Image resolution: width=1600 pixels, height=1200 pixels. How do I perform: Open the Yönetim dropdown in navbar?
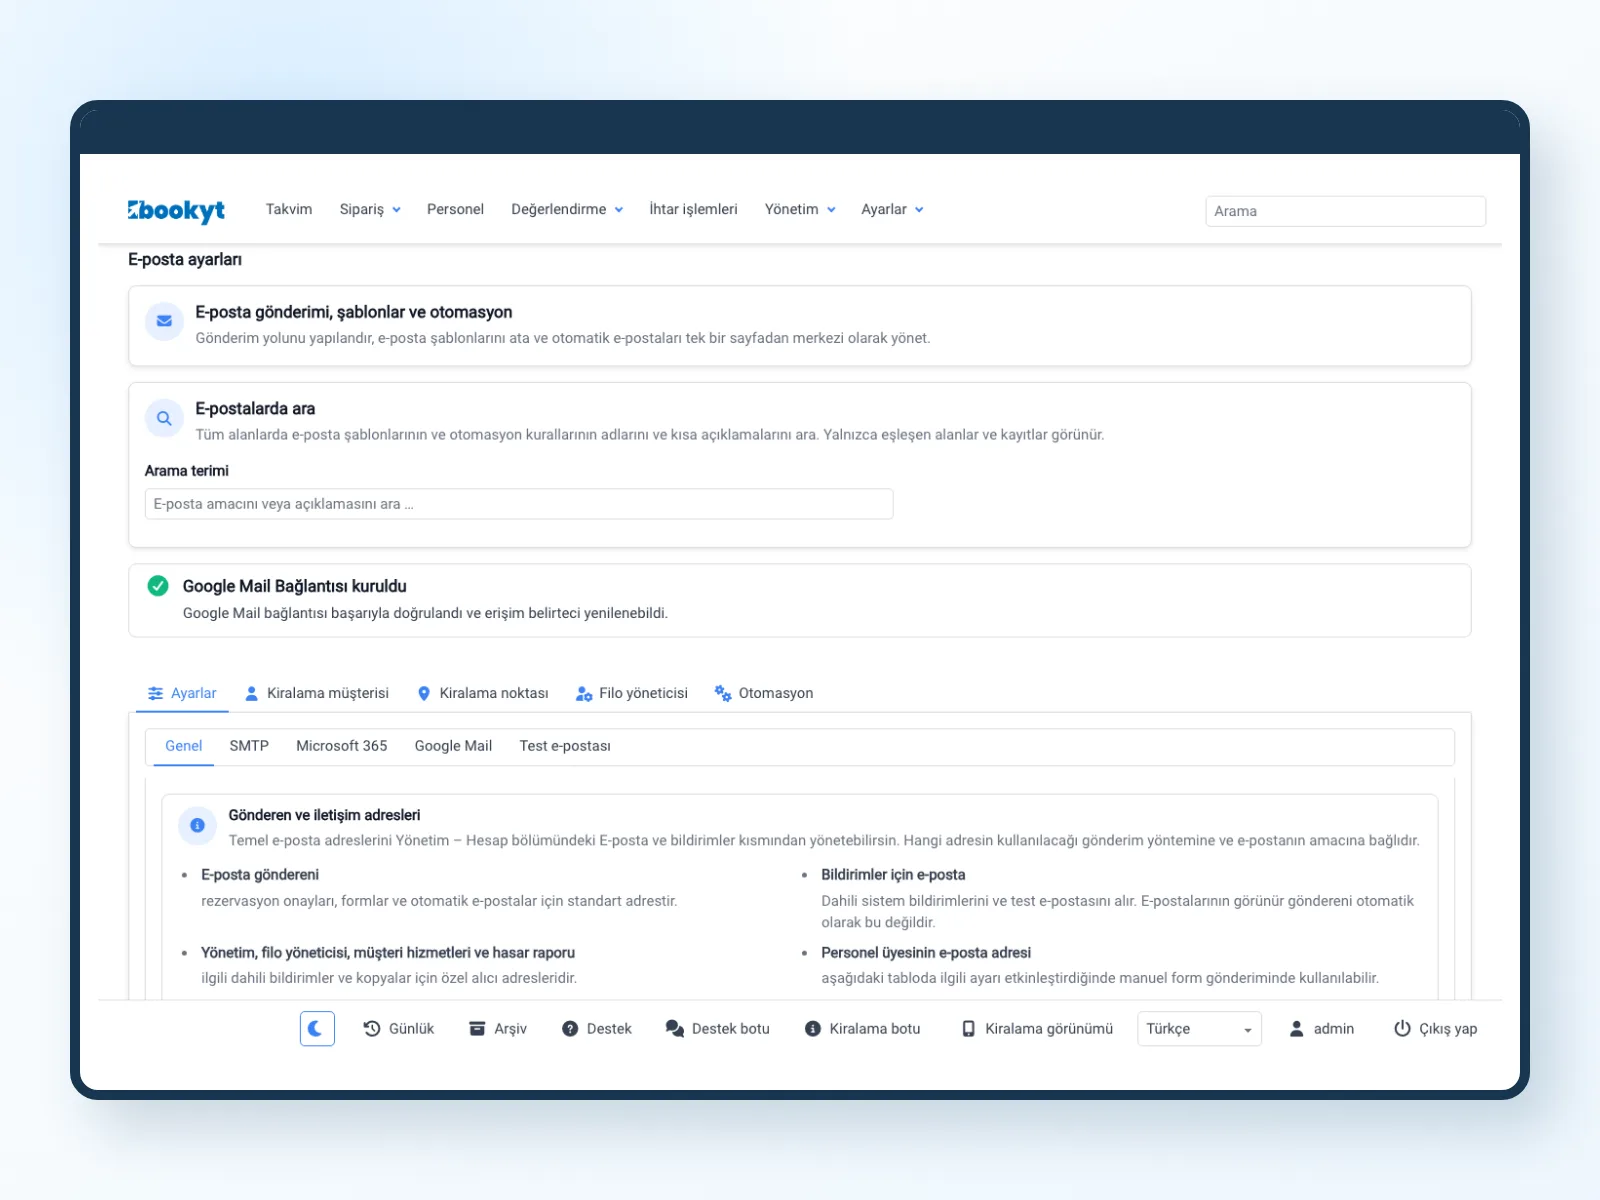[x=800, y=209]
